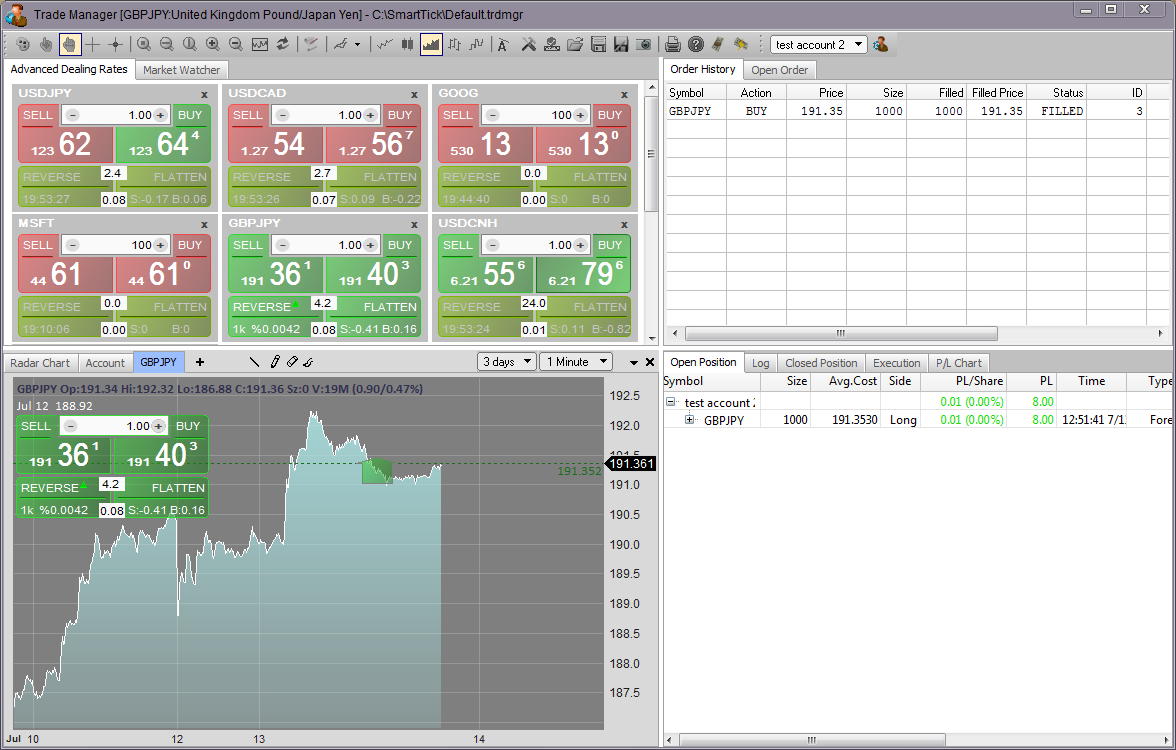Expand the GBPJPY row in Open Position
Screen dimensions: 1176x750
click(689, 420)
